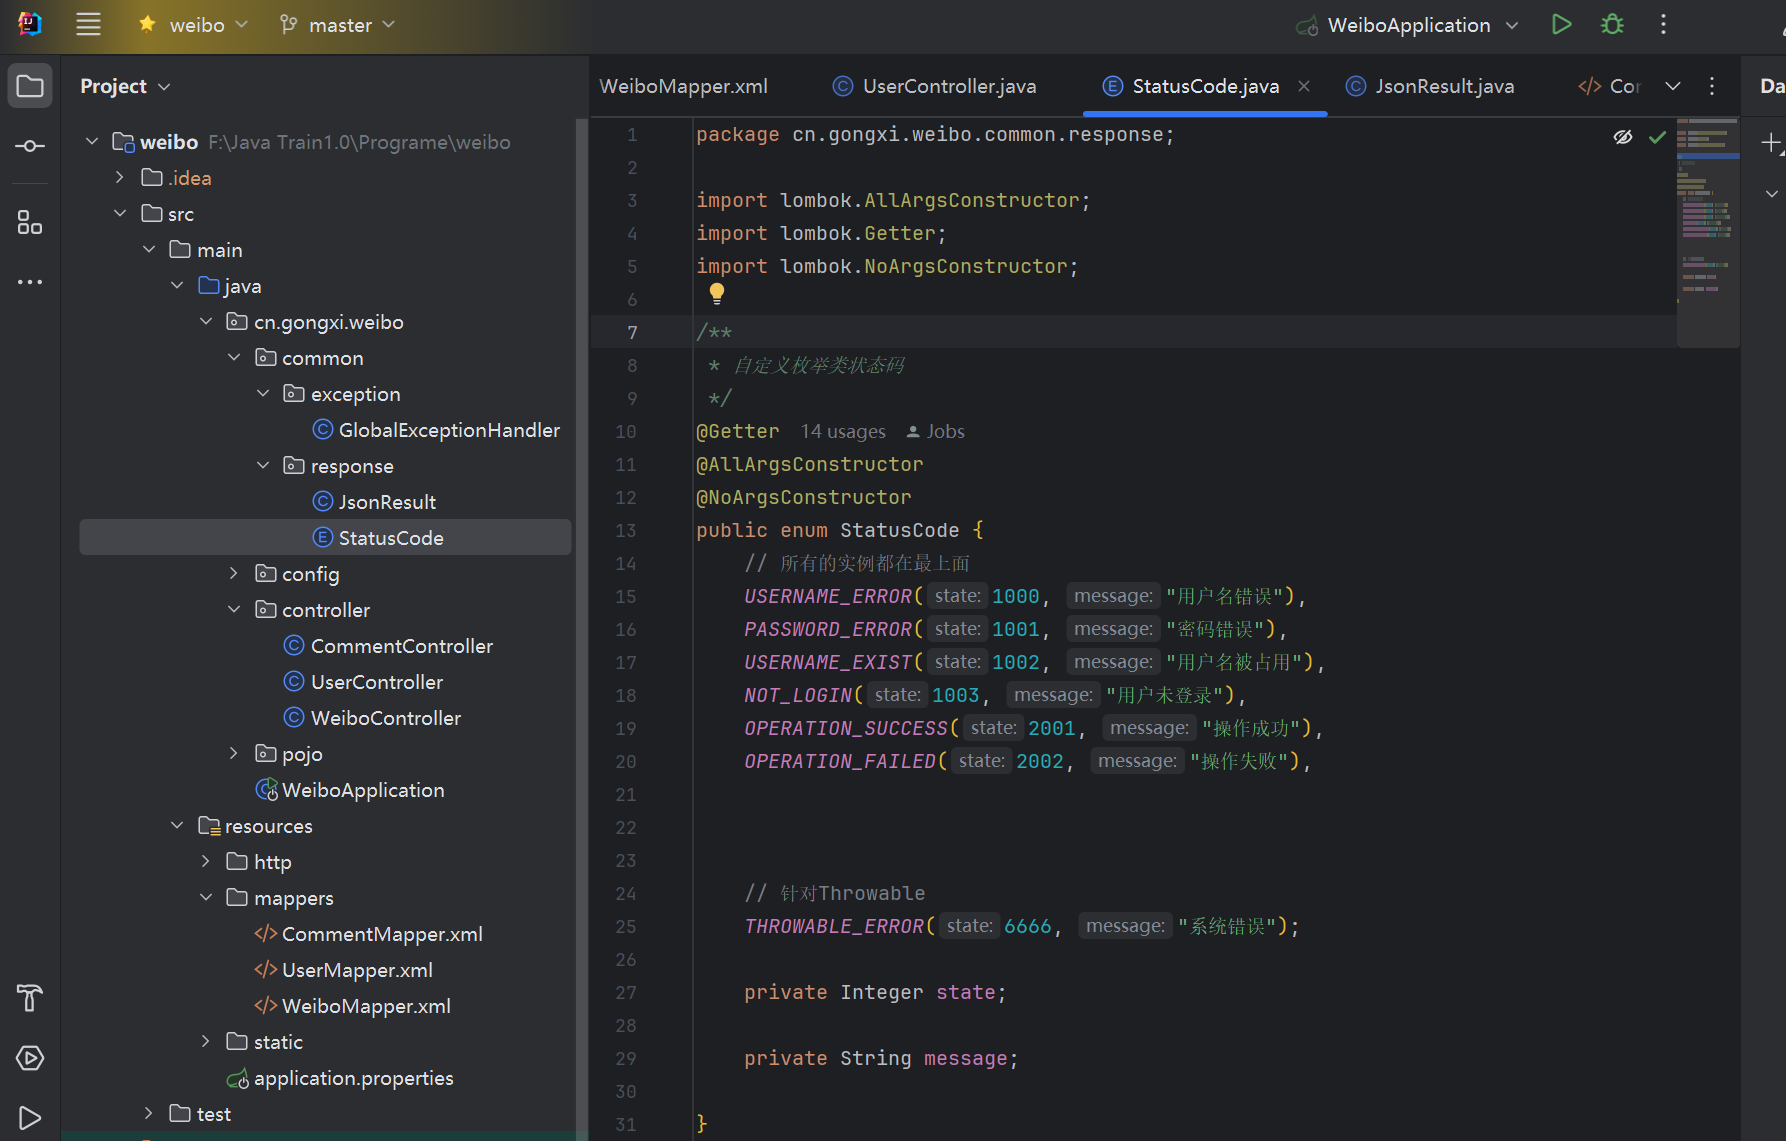Open the Project view mode dropdown
1786x1141 pixels.
click(125, 86)
